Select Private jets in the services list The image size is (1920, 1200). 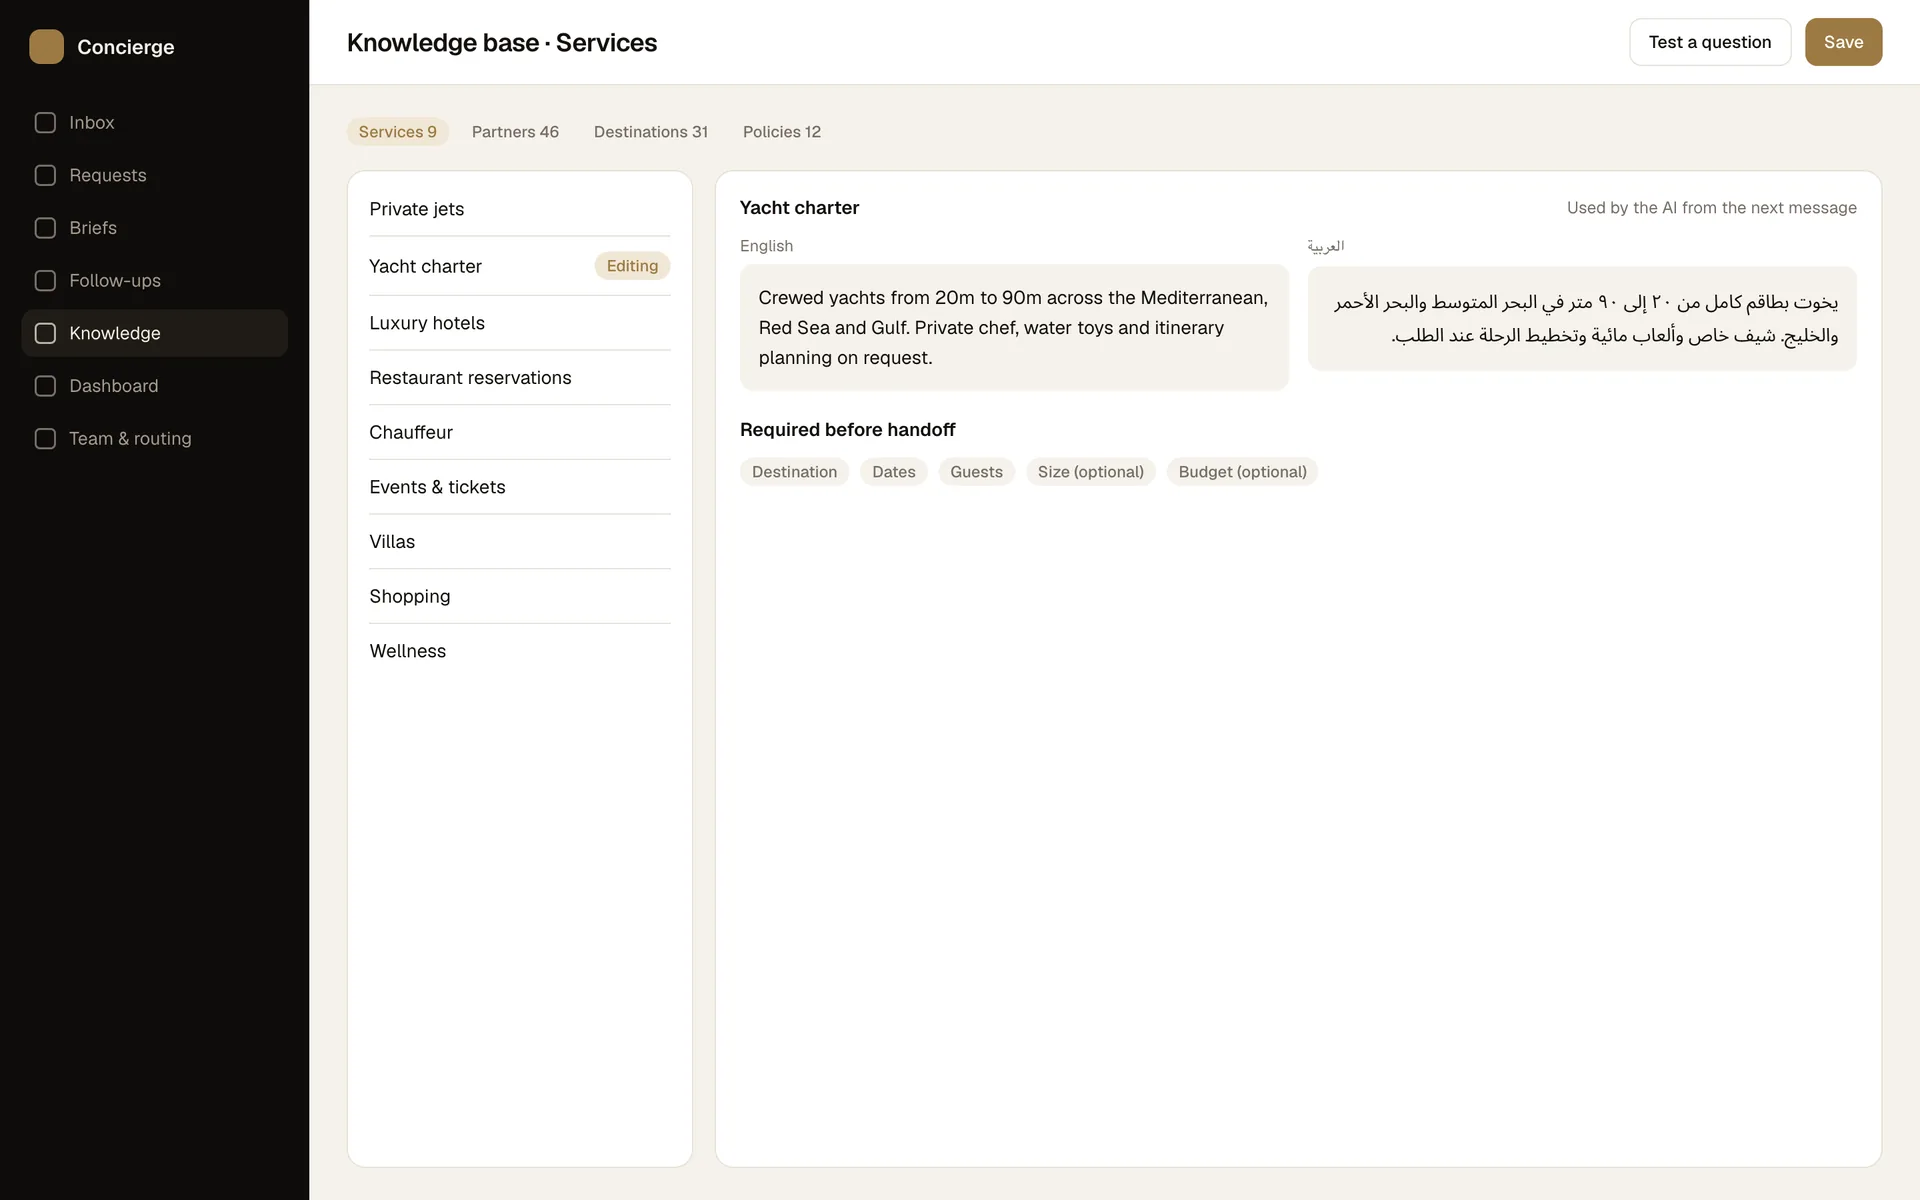520,209
